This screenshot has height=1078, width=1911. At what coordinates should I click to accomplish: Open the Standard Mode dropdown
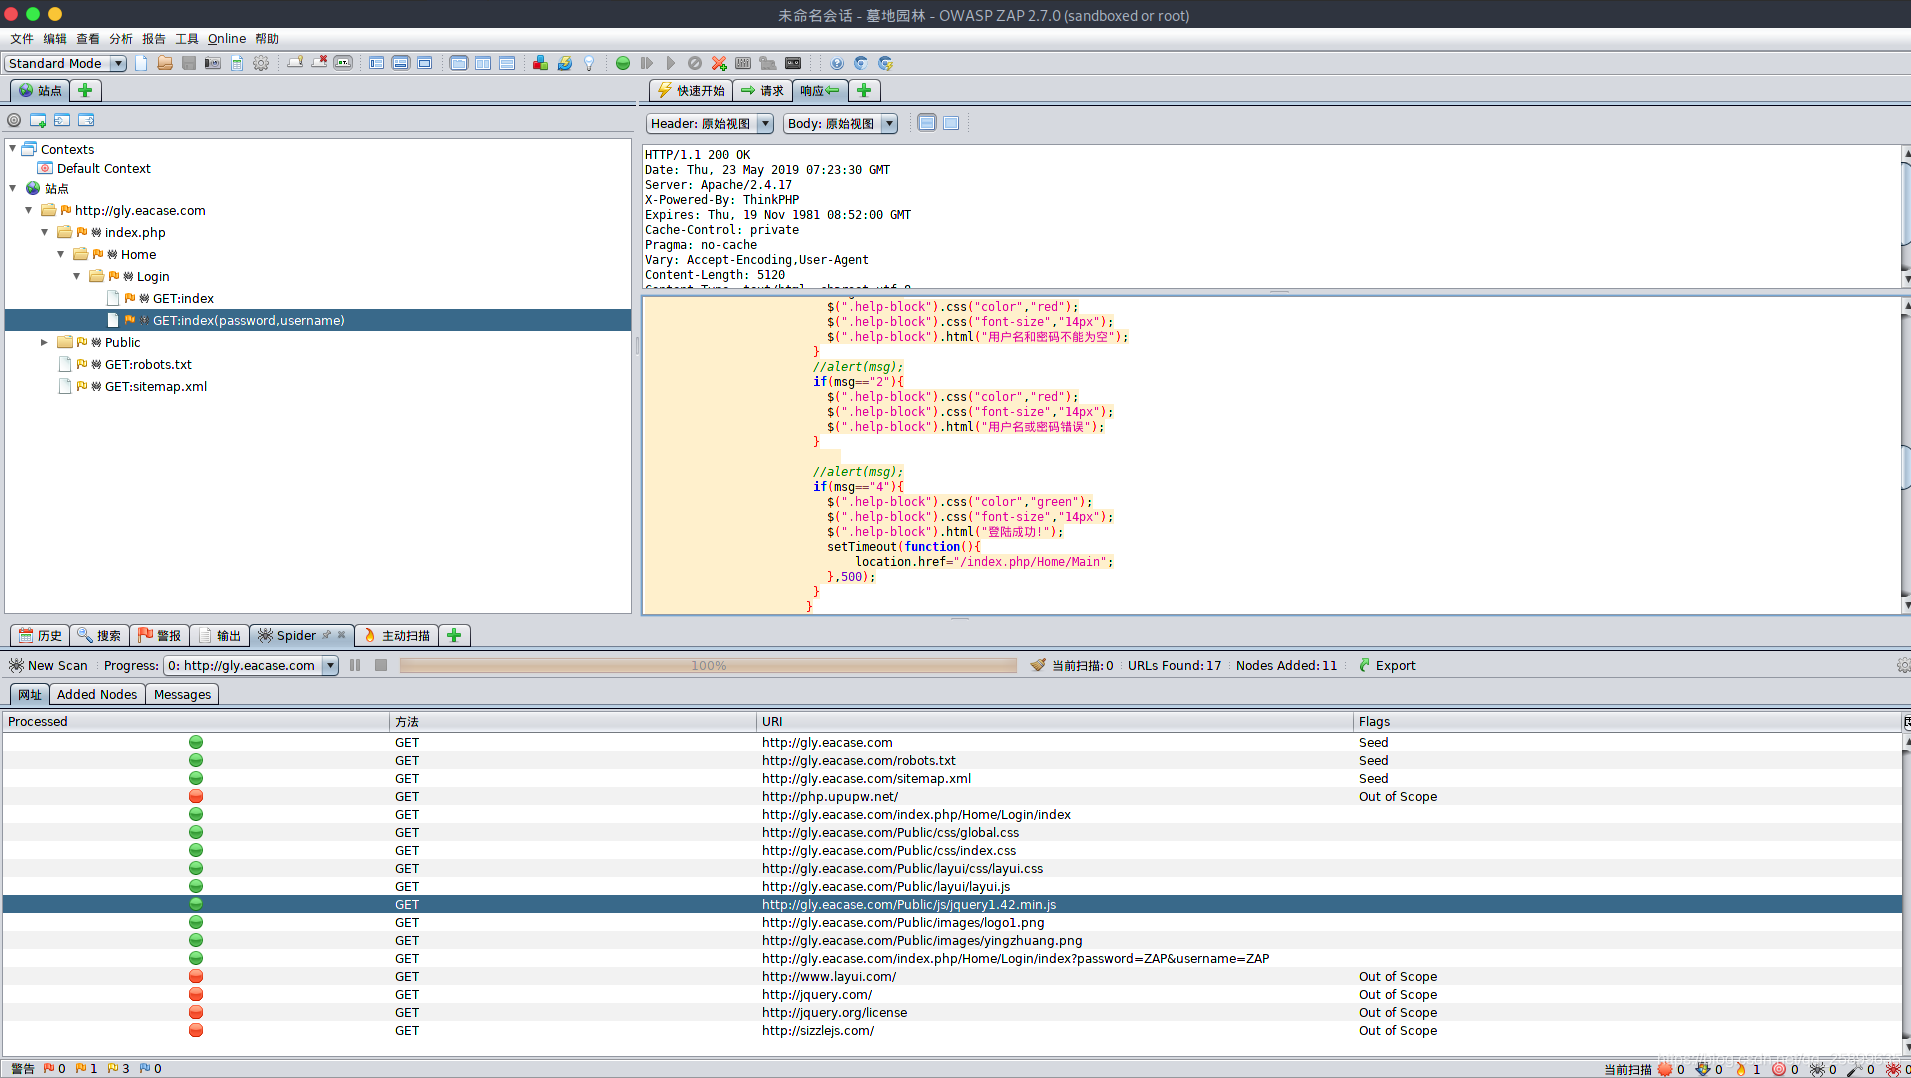point(65,63)
